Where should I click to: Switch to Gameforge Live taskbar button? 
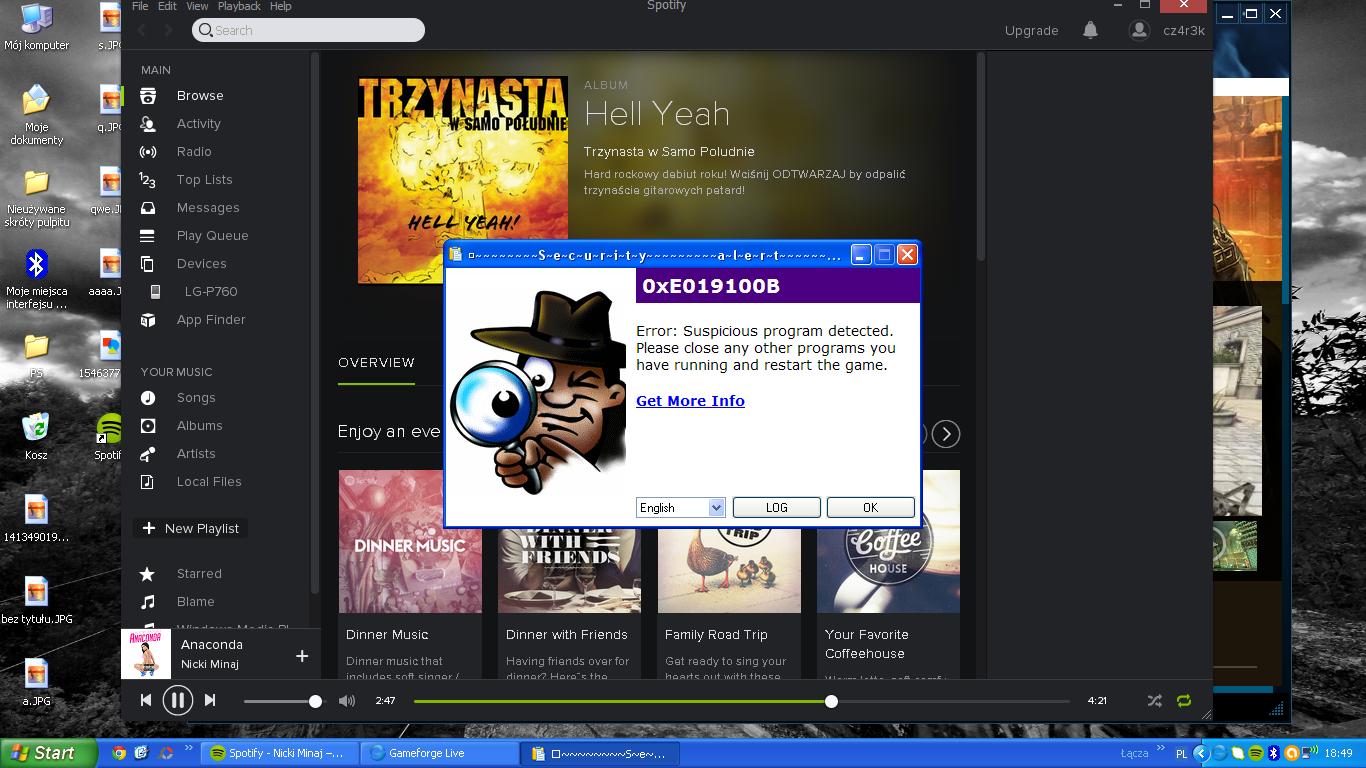point(440,753)
